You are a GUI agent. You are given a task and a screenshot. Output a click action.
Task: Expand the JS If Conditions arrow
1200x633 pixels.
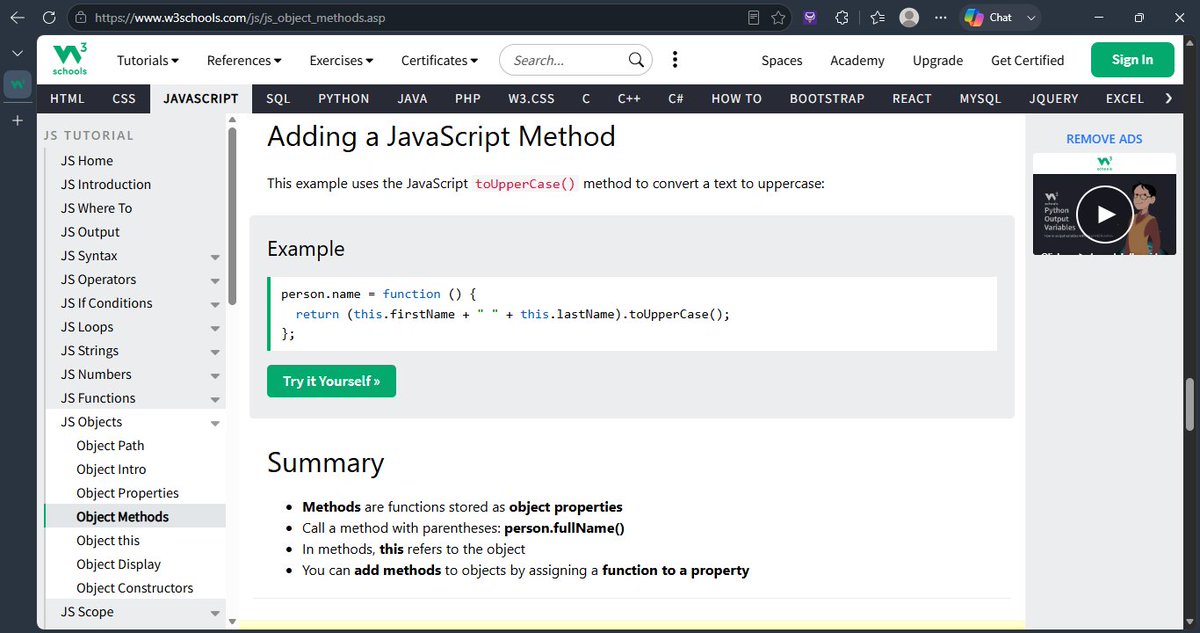tap(215, 305)
